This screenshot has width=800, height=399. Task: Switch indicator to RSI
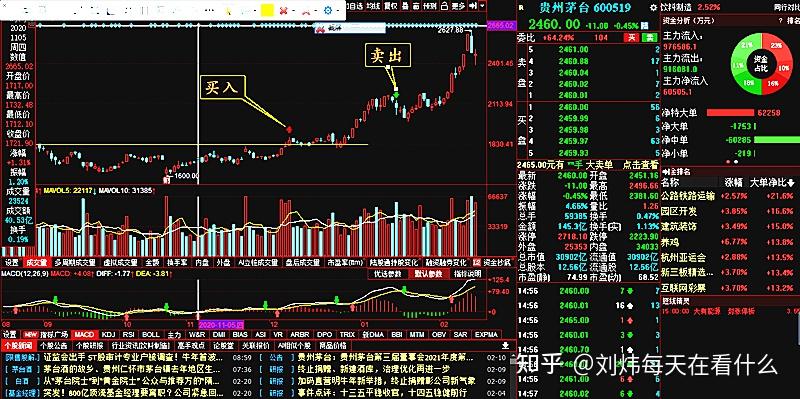[x=129, y=334]
